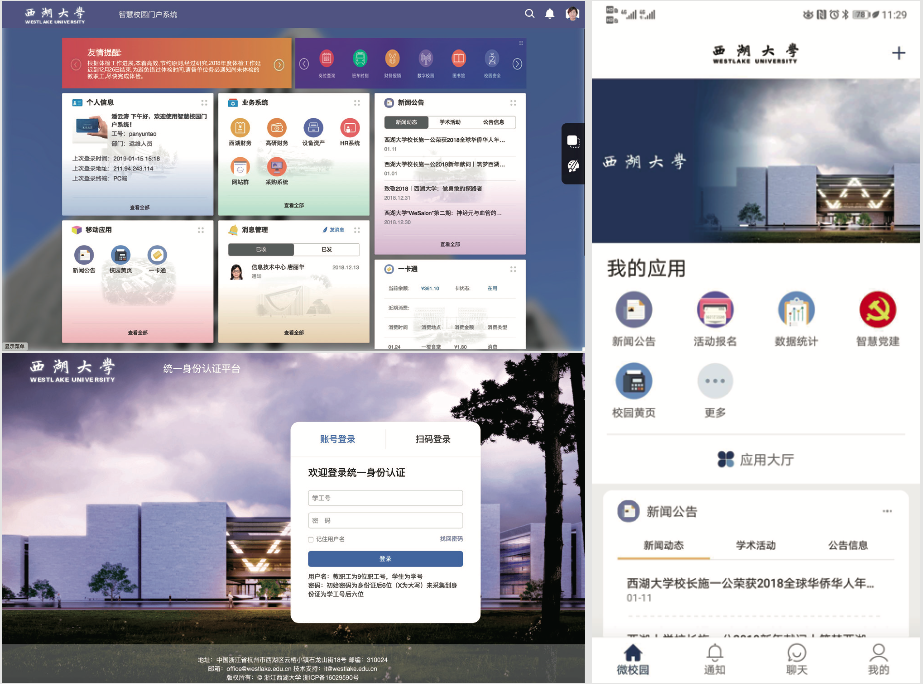The height and width of the screenshot is (684, 923).
Task: Open user avatar menu in portal header
Action: click(572, 13)
